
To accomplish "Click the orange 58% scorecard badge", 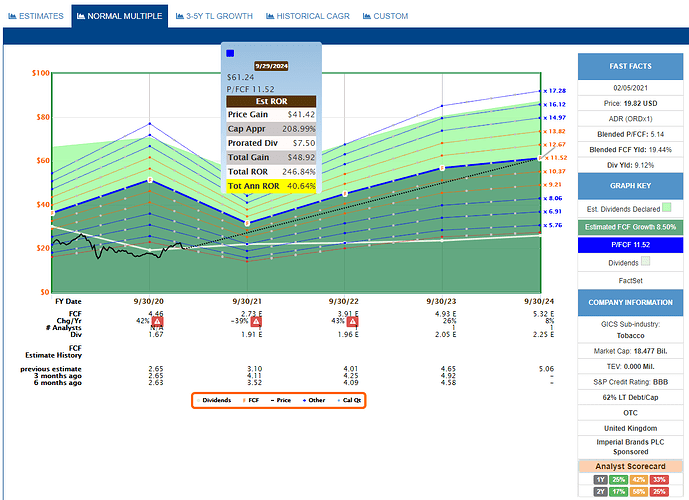I will pos(638,492).
